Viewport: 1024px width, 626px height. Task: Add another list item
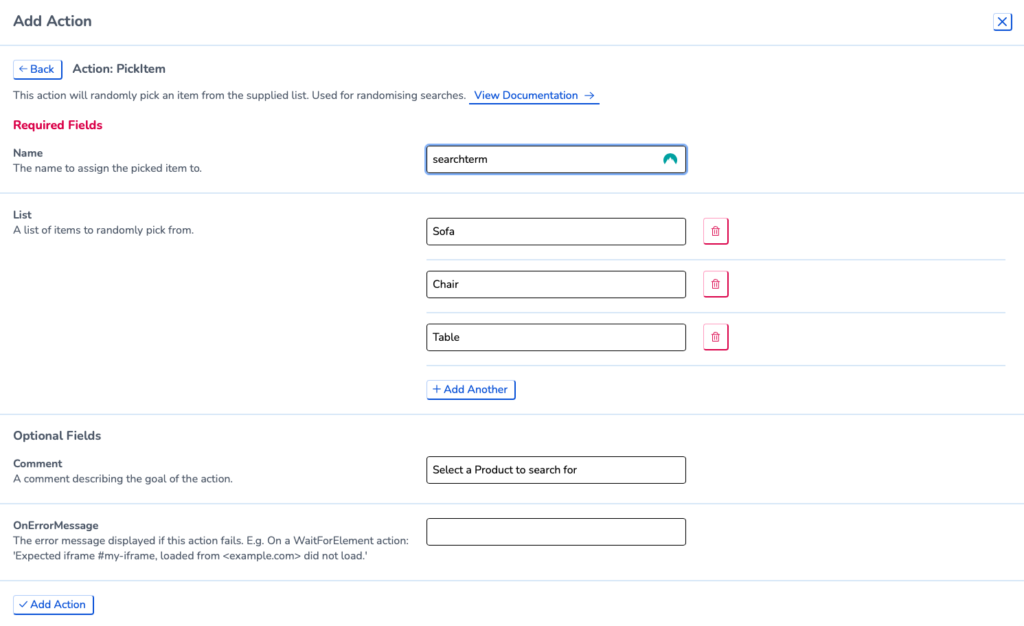tap(470, 390)
